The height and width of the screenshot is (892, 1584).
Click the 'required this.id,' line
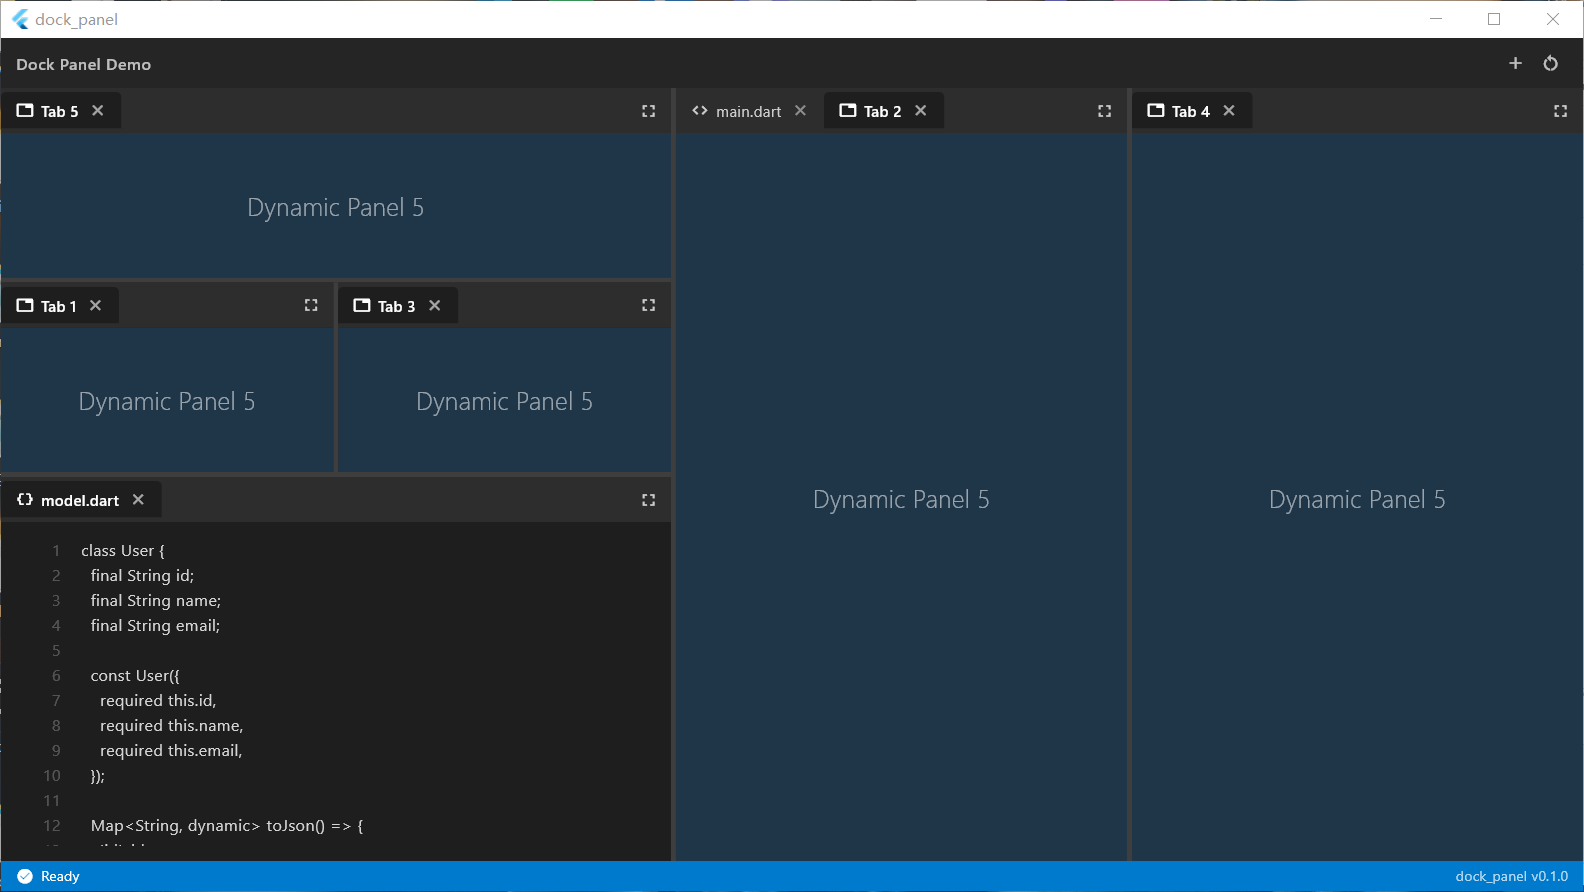point(158,701)
